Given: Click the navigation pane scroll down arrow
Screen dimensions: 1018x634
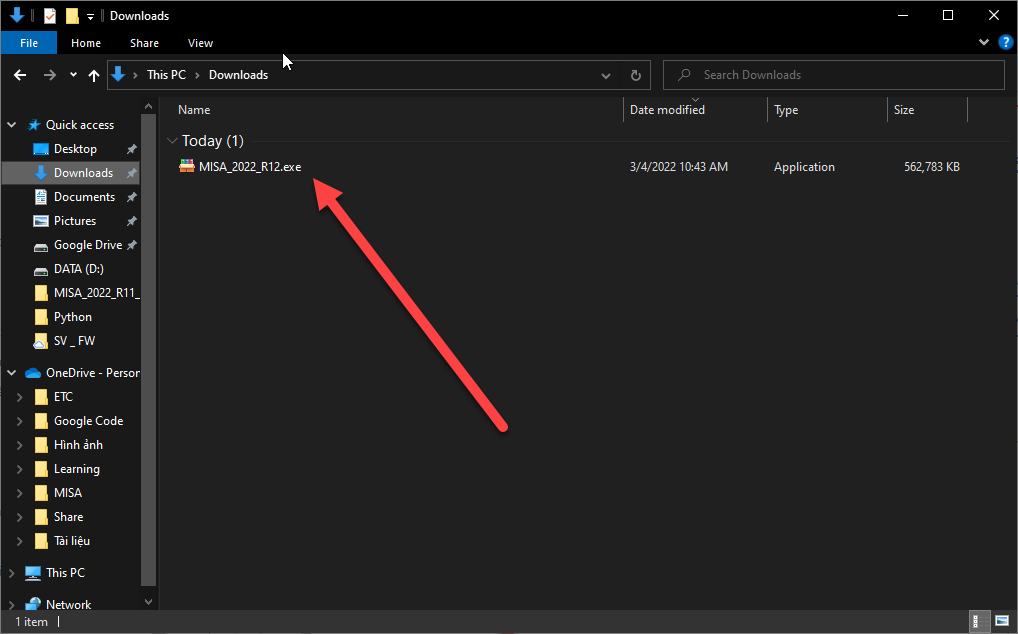Looking at the screenshot, I should [x=149, y=602].
